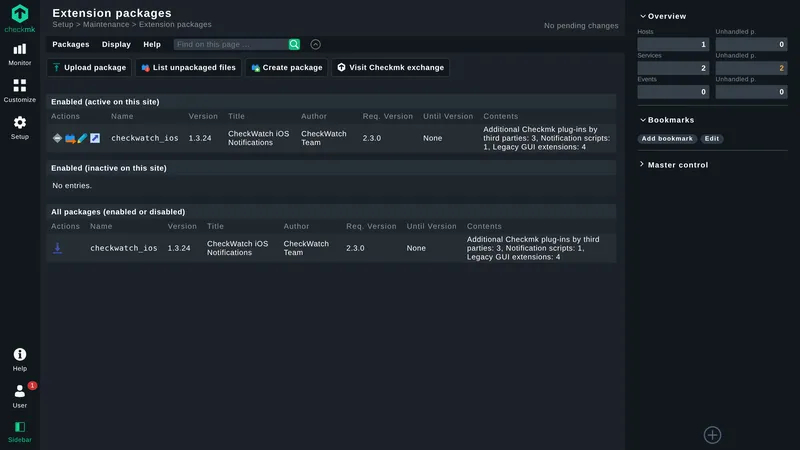The width and height of the screenshot is (800, 450).
Task: Open the Setup gear menu
Action: [x=19, y=128]
